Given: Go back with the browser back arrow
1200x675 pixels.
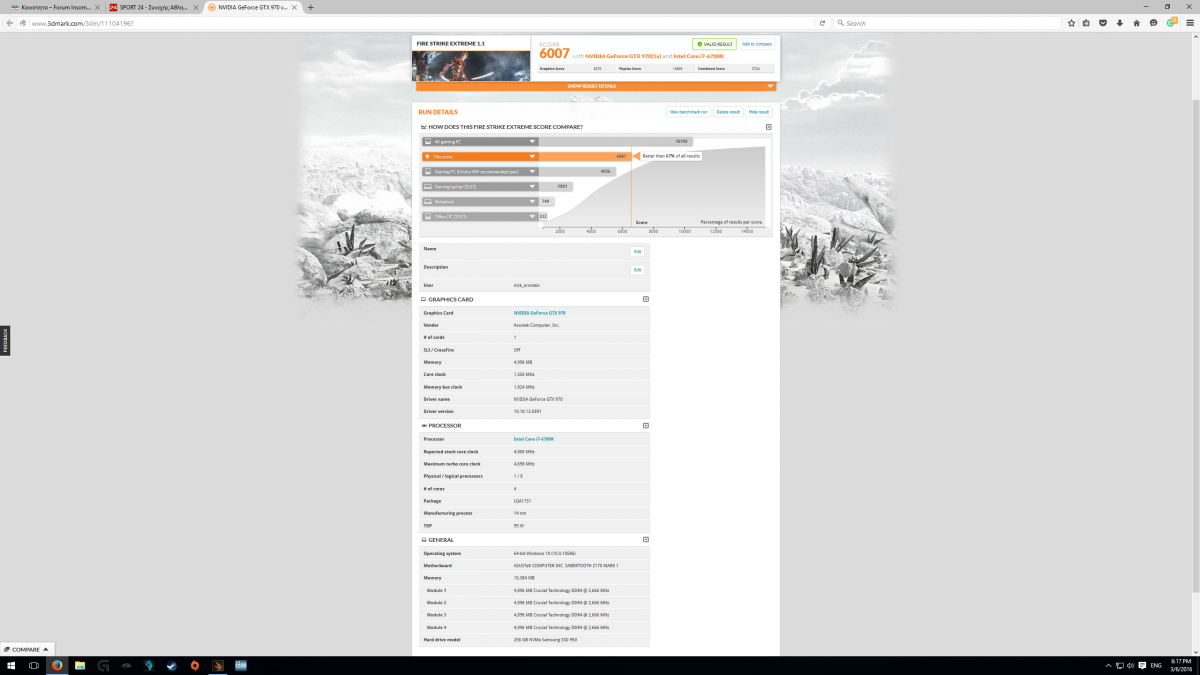Looking at the screenshot, I should (x=10, y=22).
